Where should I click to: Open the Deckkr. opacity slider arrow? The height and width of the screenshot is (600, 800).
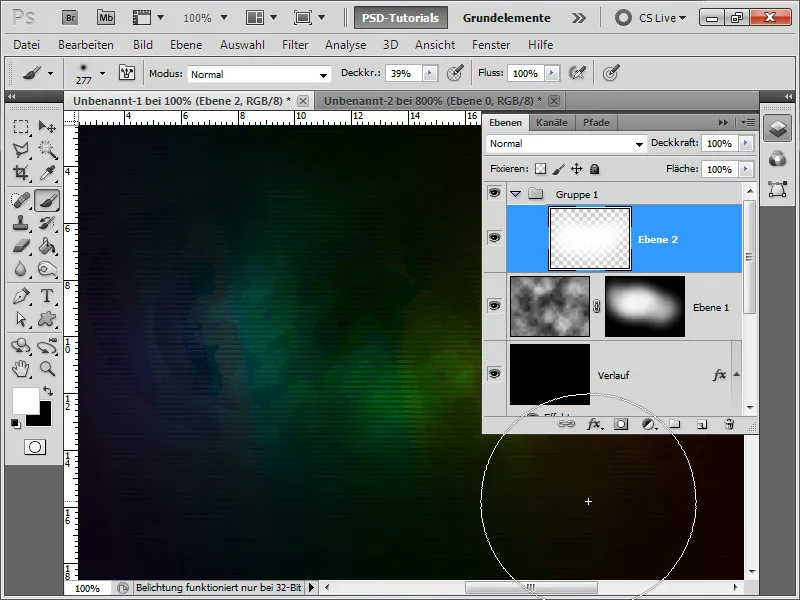pos(430,73)
